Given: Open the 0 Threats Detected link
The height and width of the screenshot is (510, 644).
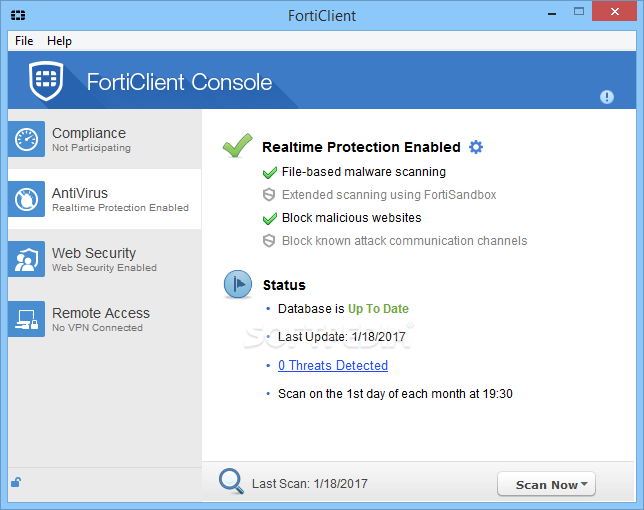Looking at the screenshot, I should [x=333, y=365].
